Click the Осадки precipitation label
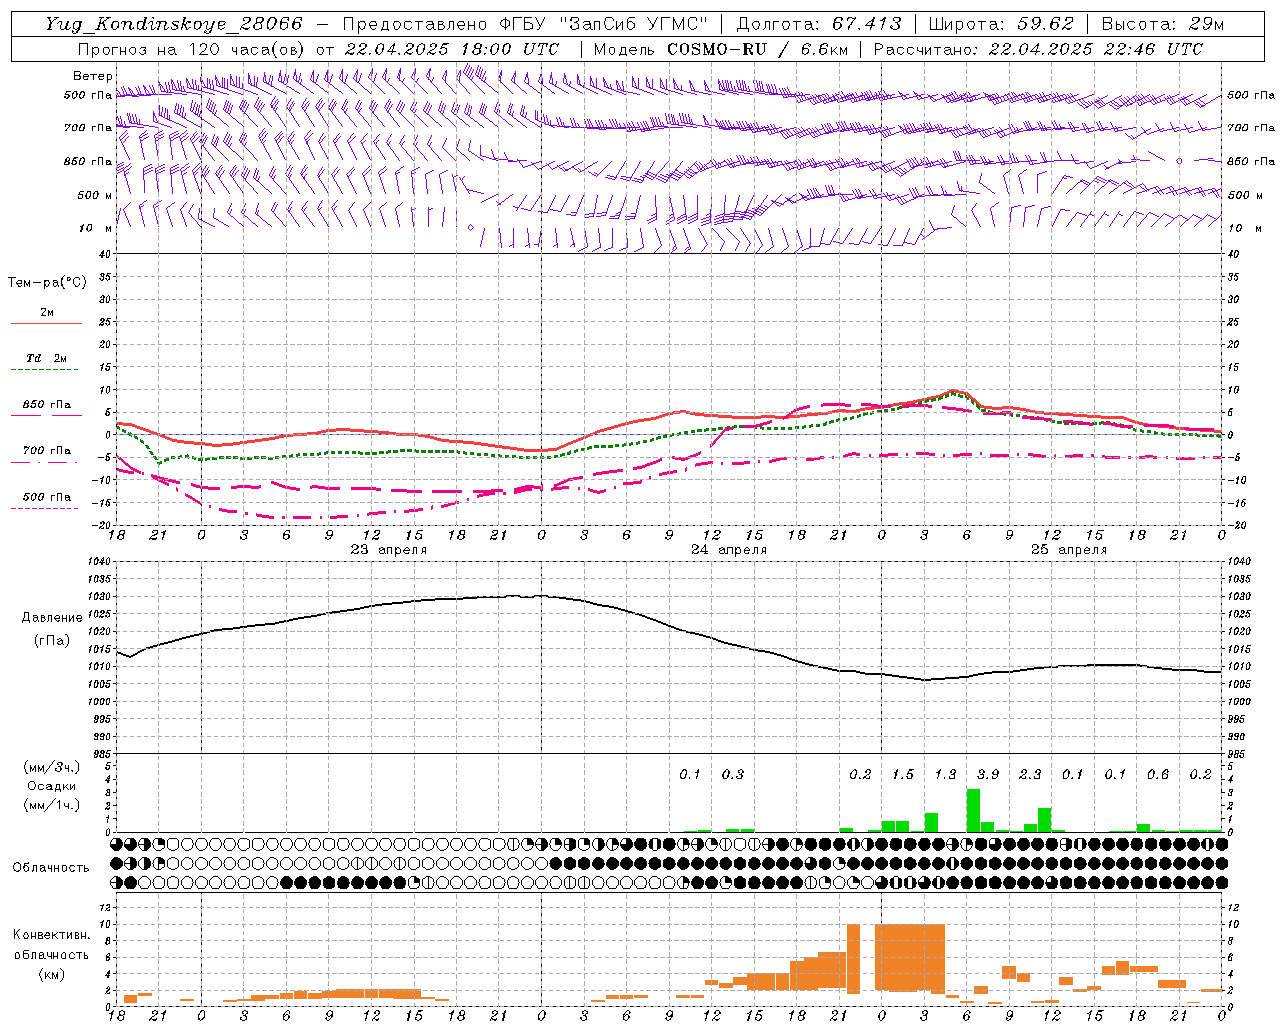 (52, 786)
